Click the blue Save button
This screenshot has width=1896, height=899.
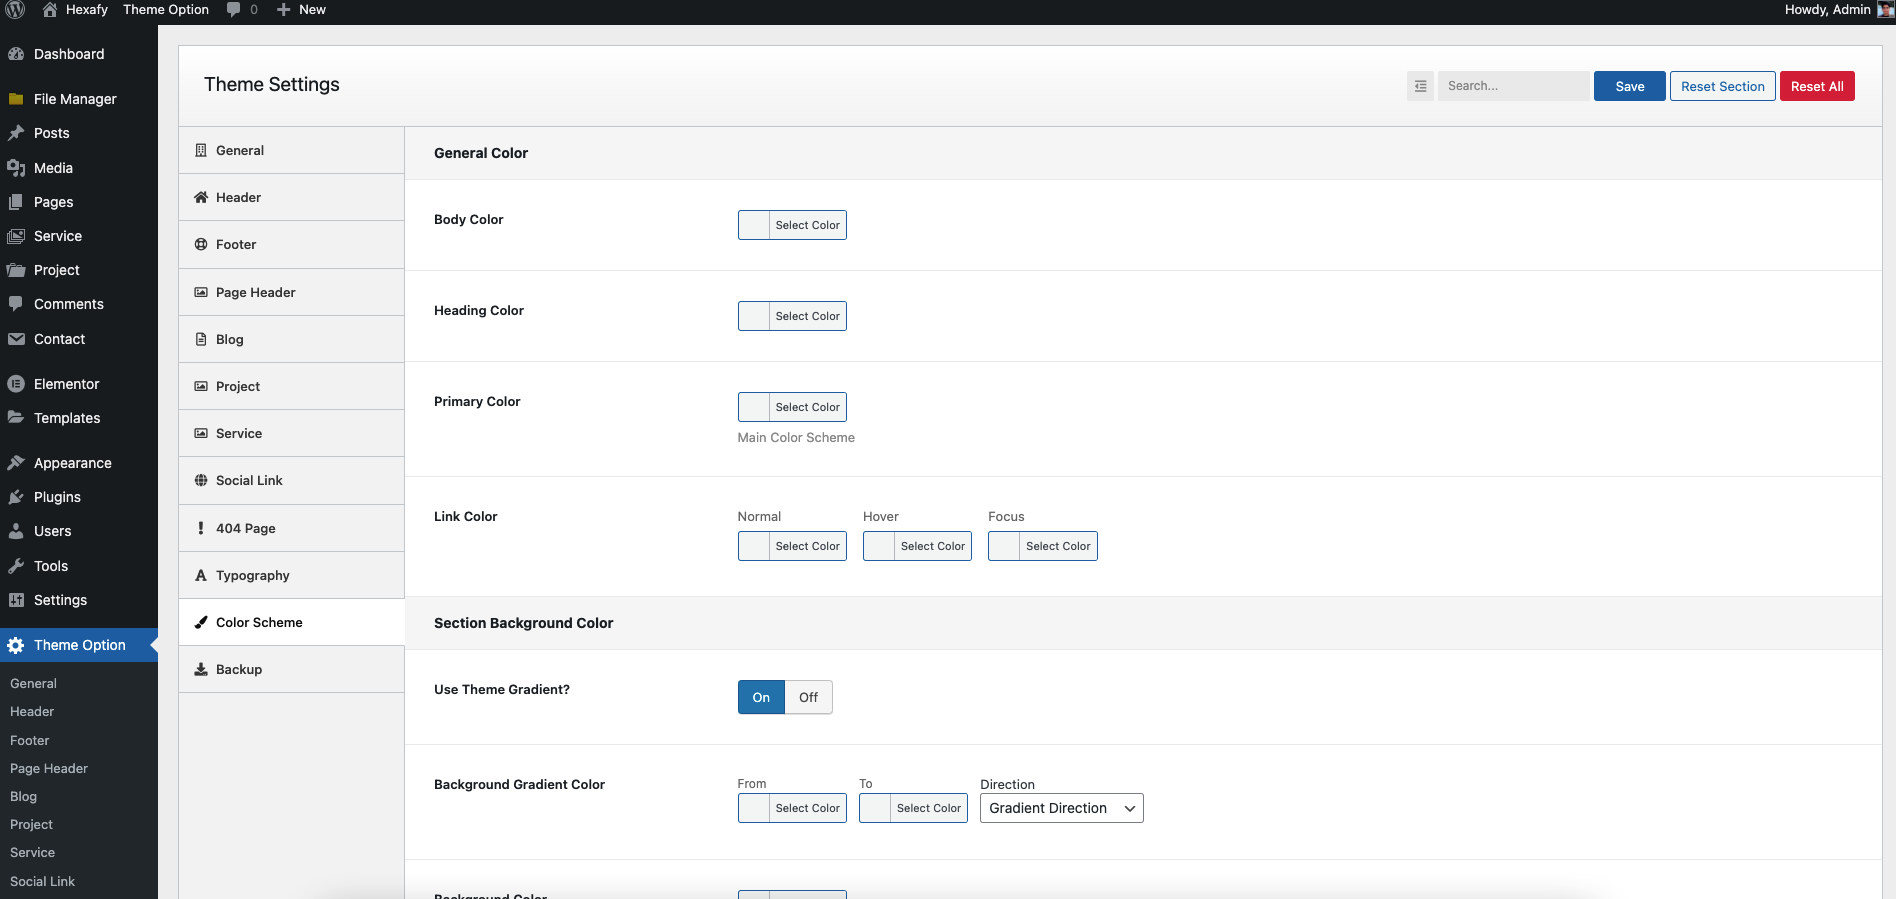click(x=1629, y=86)
